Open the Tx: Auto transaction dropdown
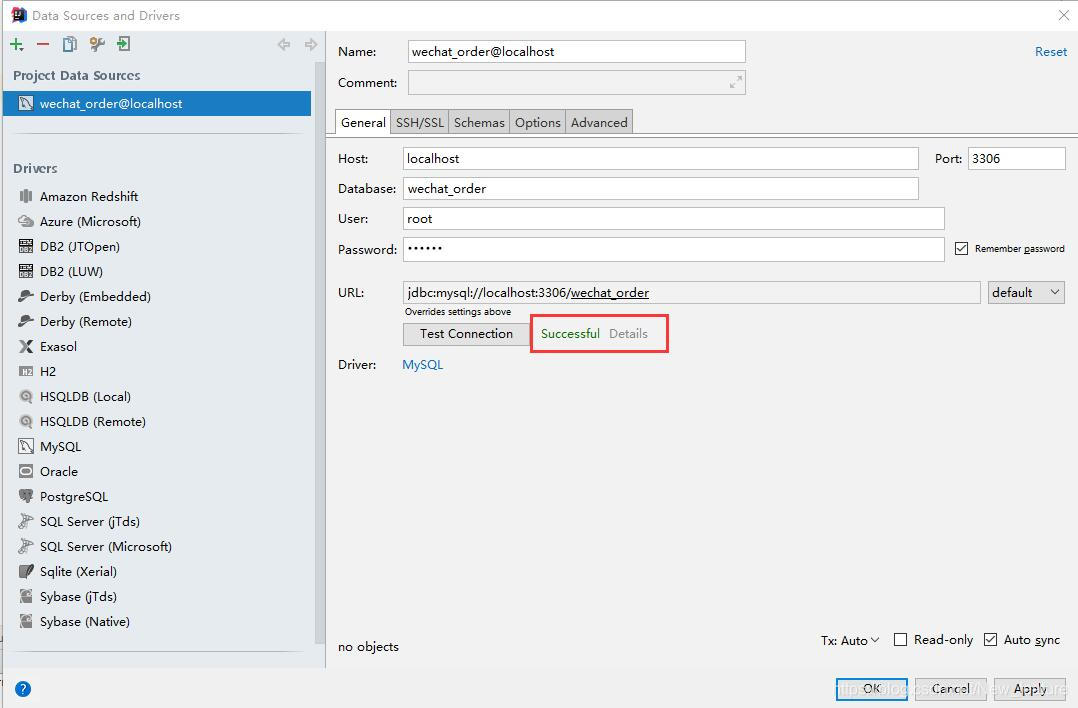This screenshot has height=708, width=1078. [850, 640]
